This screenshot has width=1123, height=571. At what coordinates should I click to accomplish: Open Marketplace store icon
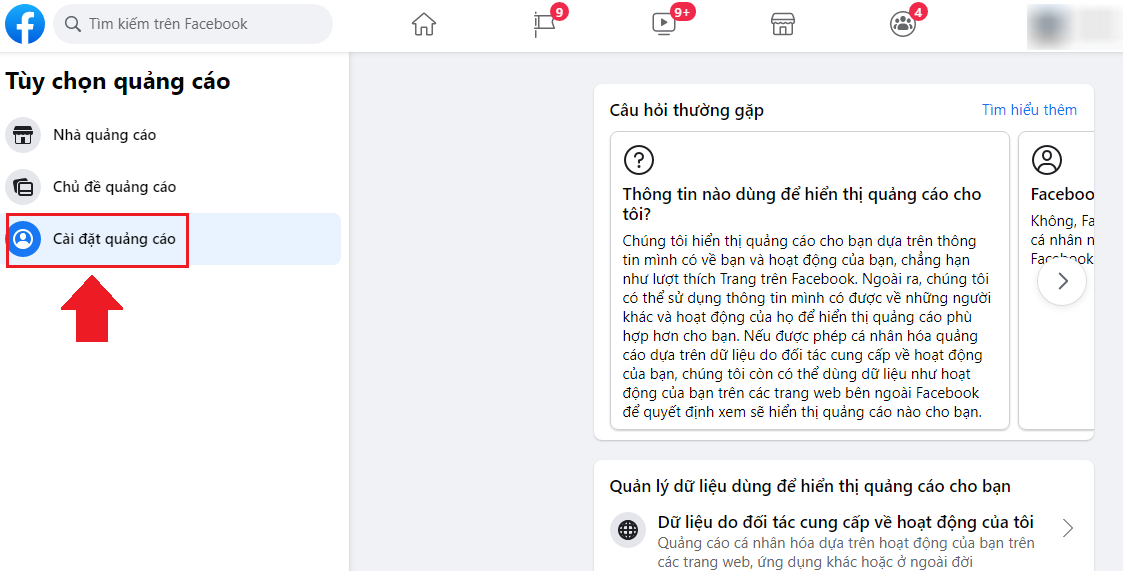click(783, 25)
